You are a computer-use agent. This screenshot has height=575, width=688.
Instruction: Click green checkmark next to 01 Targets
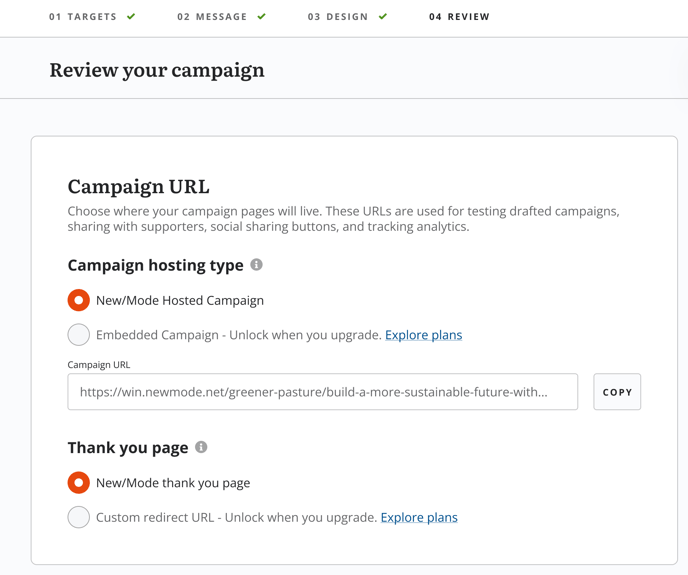(131, 17)
